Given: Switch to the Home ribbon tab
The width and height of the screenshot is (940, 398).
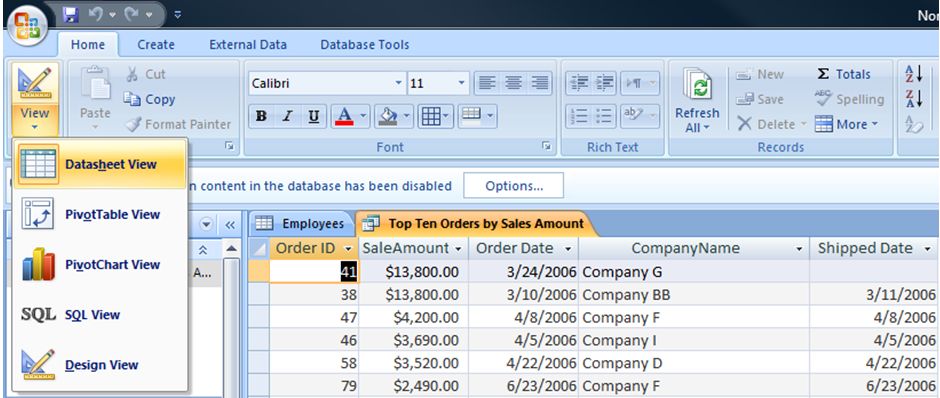Looking at the screenshot, I should [x=88, y=44].
